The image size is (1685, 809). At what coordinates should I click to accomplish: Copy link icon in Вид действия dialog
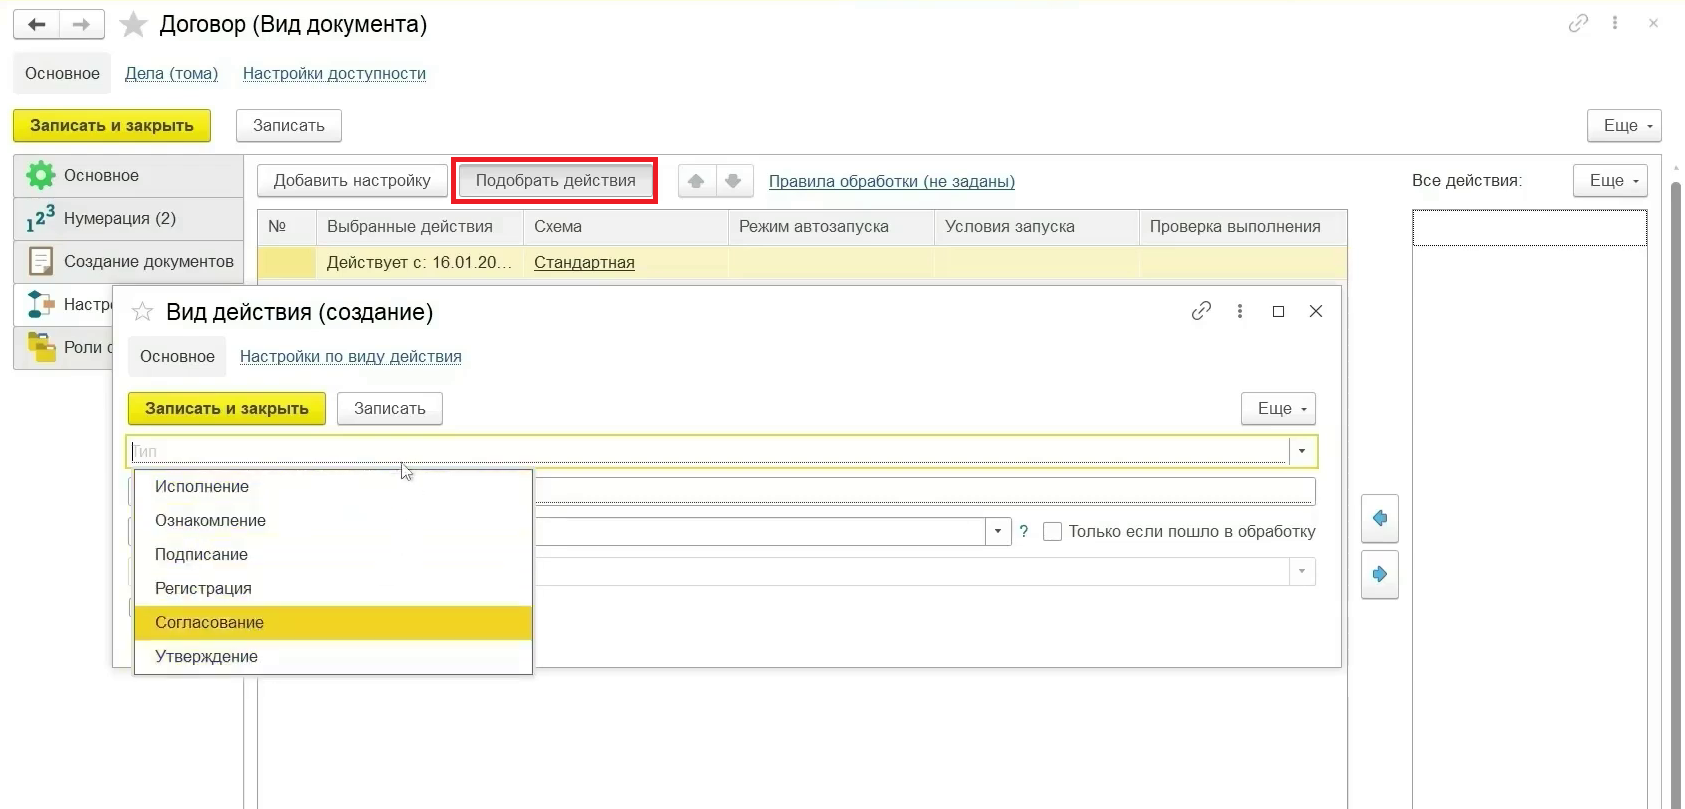pos(1201,311)
